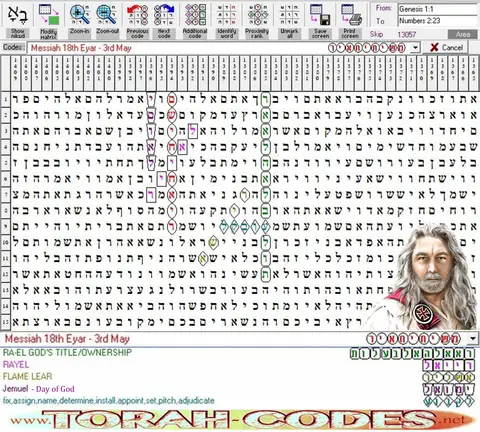Viewport: 480px width, 432px height.
Task: Open the Proximity rank tool
Action: pyautogui.click(x=257, y=21)
